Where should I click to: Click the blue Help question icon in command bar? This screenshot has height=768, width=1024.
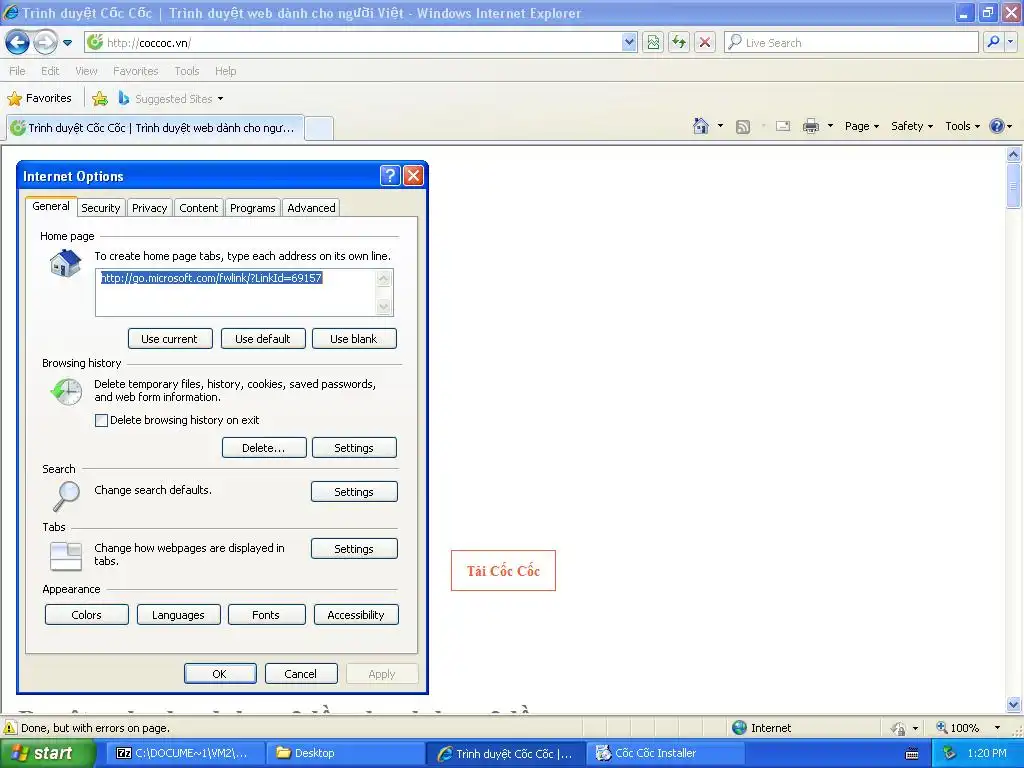click(997, 126)
